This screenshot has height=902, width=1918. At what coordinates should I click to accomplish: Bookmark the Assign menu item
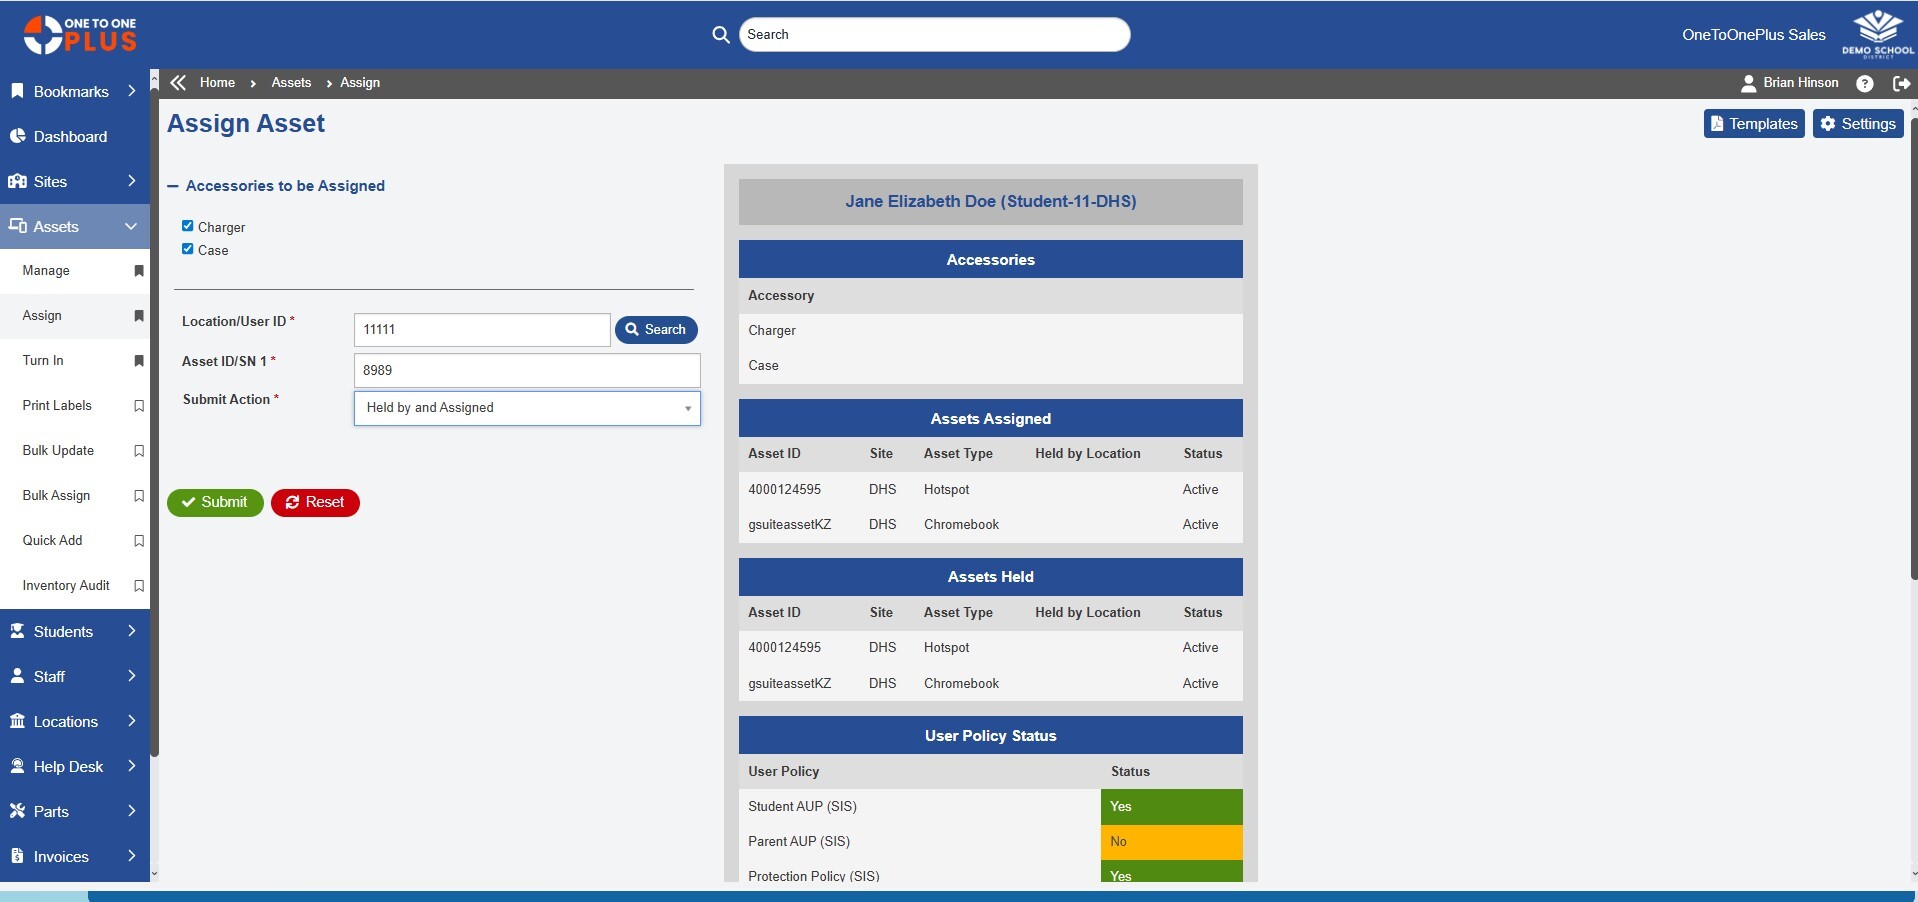(x=139, y=316)
